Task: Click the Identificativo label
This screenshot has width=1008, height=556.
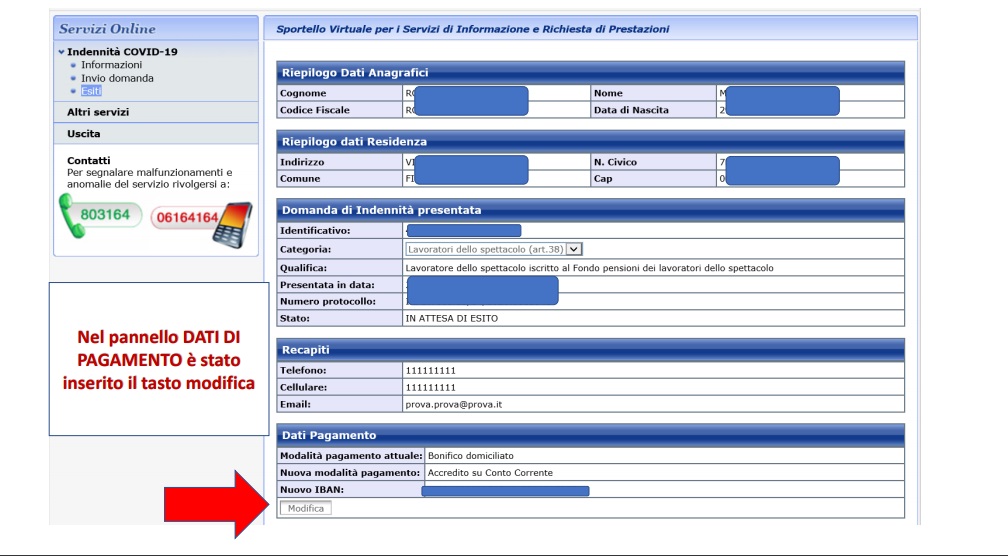Action: [315, 230]
